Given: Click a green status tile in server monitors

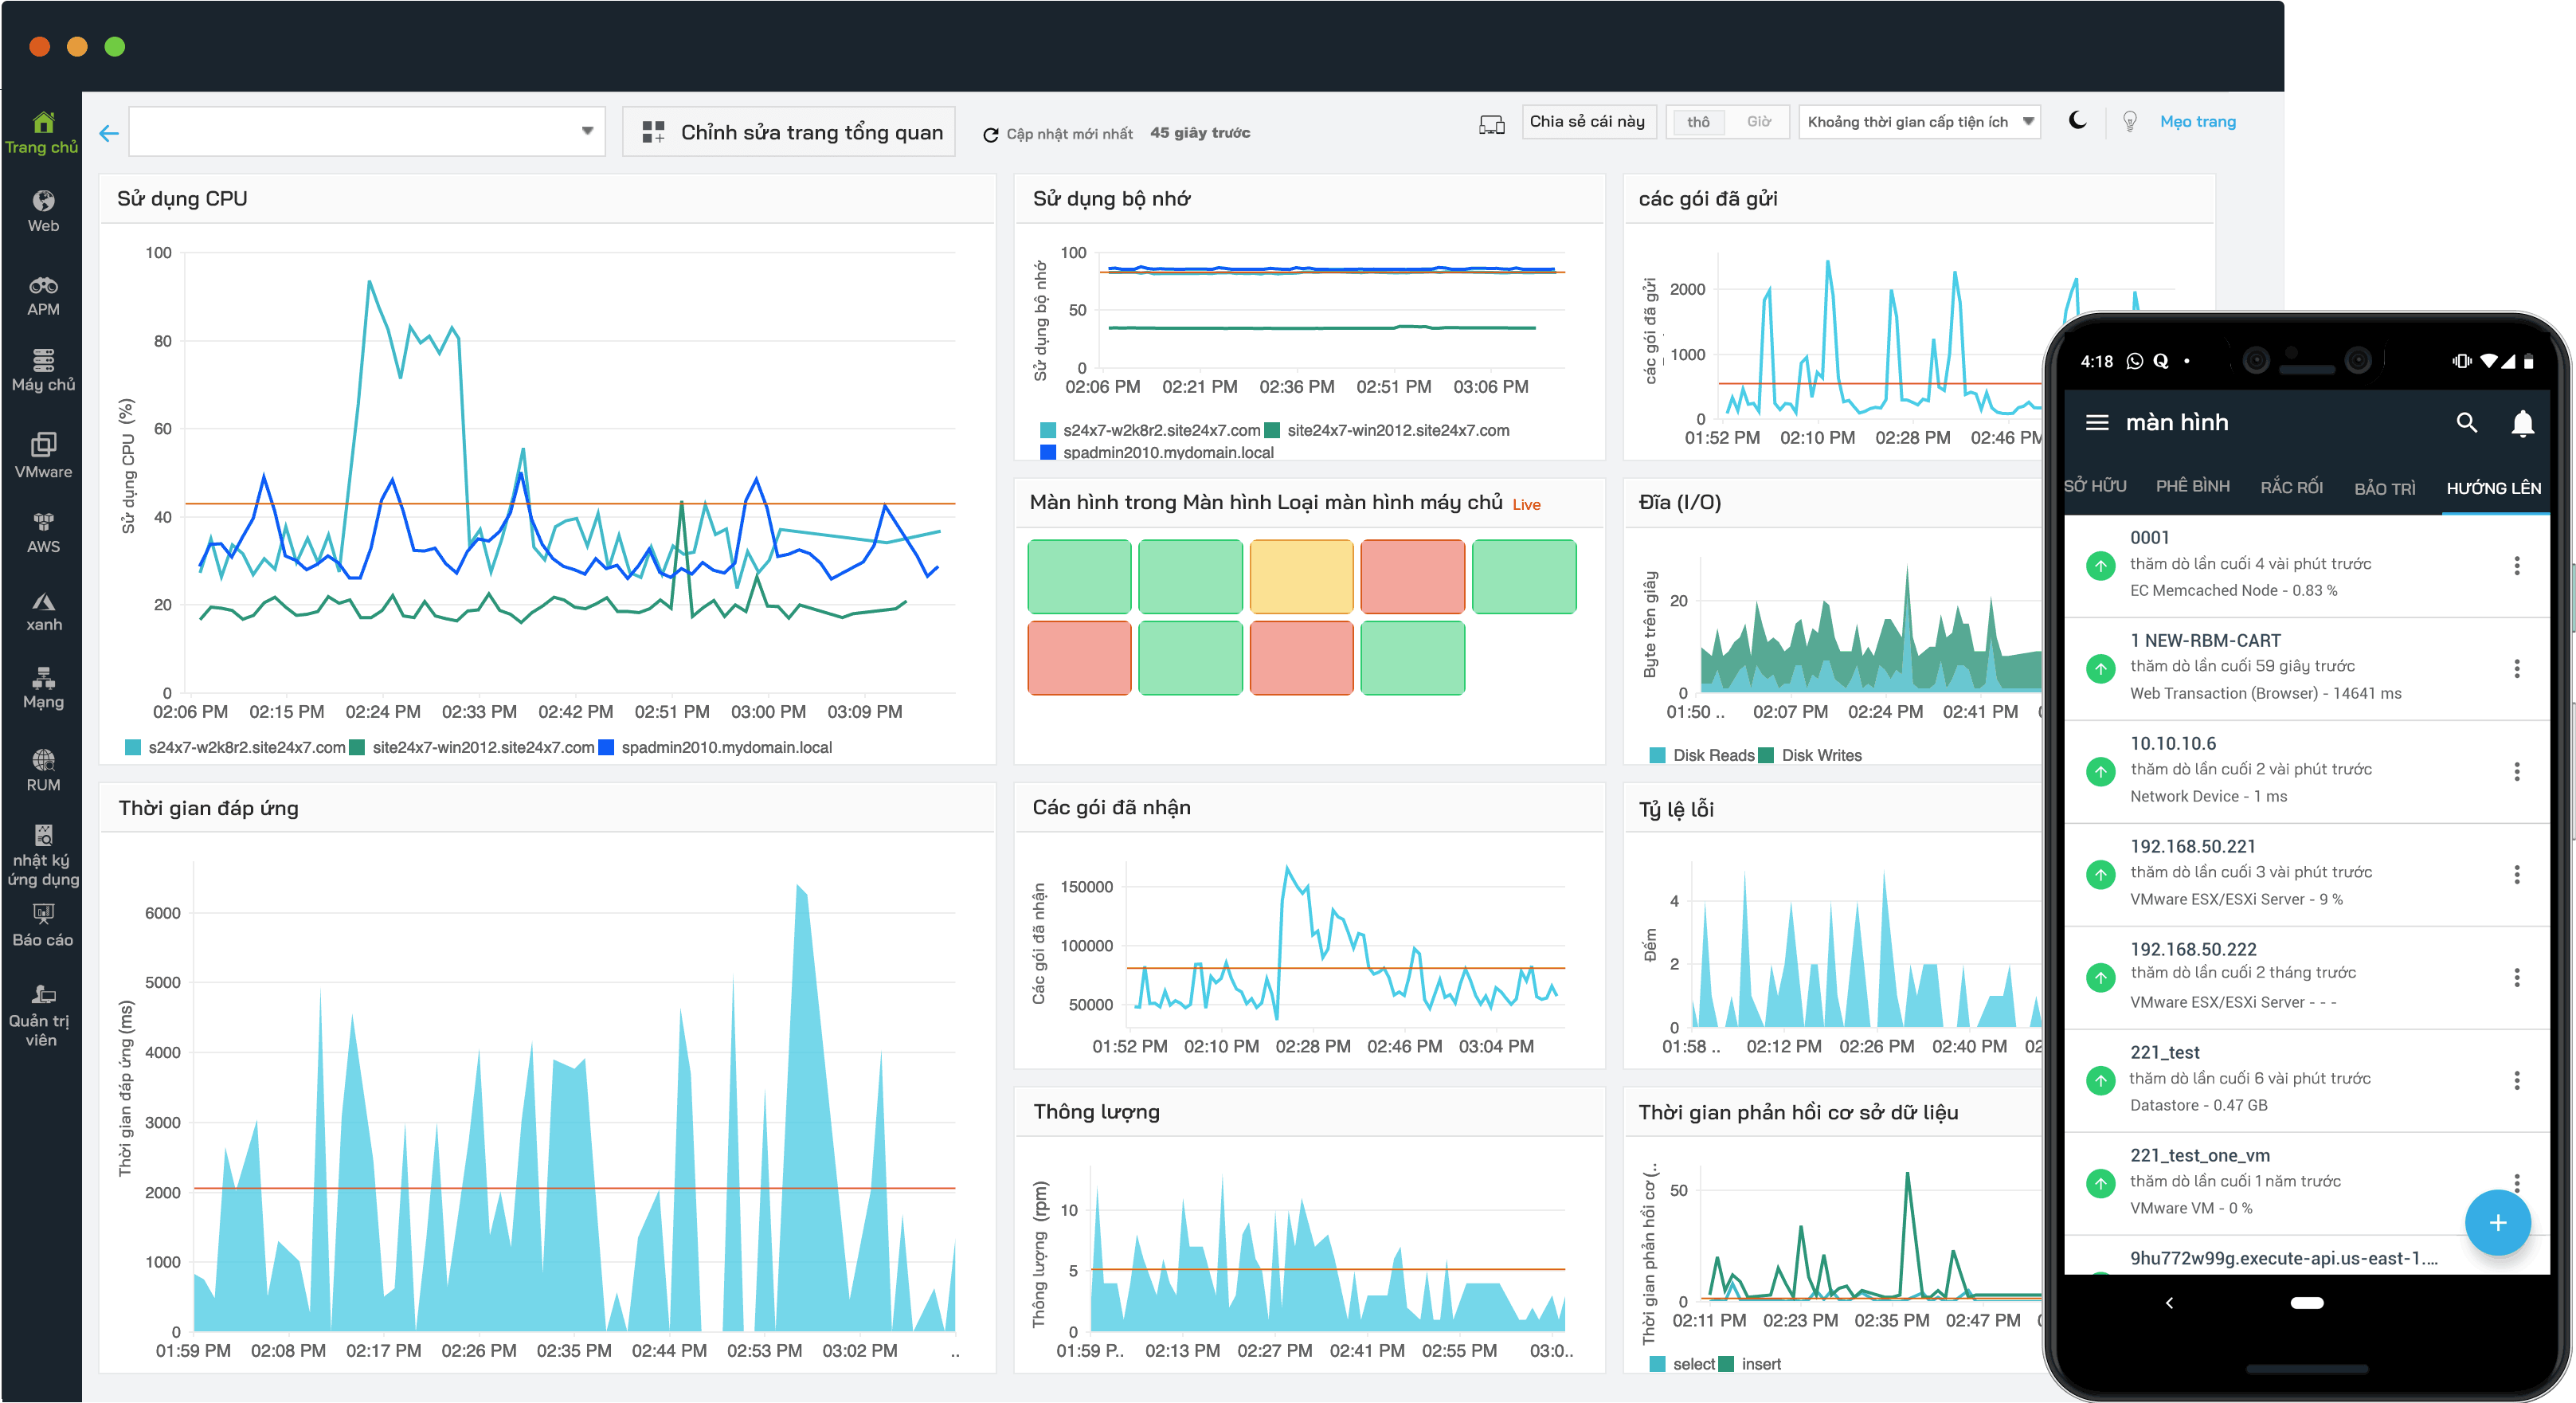Looking at the screenshot, I should point(1079,576).
